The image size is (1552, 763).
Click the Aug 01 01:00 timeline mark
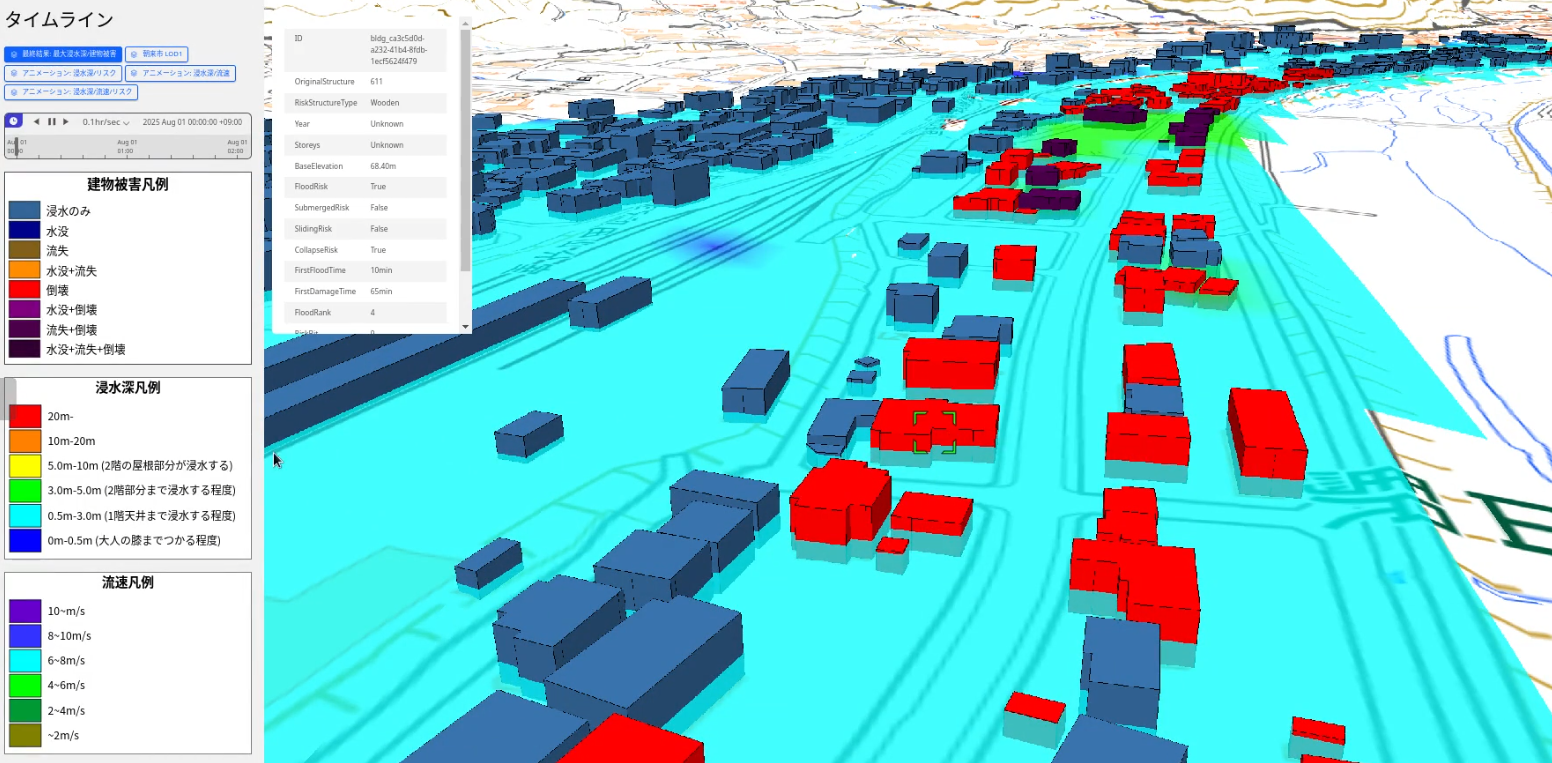pos(126,146)
